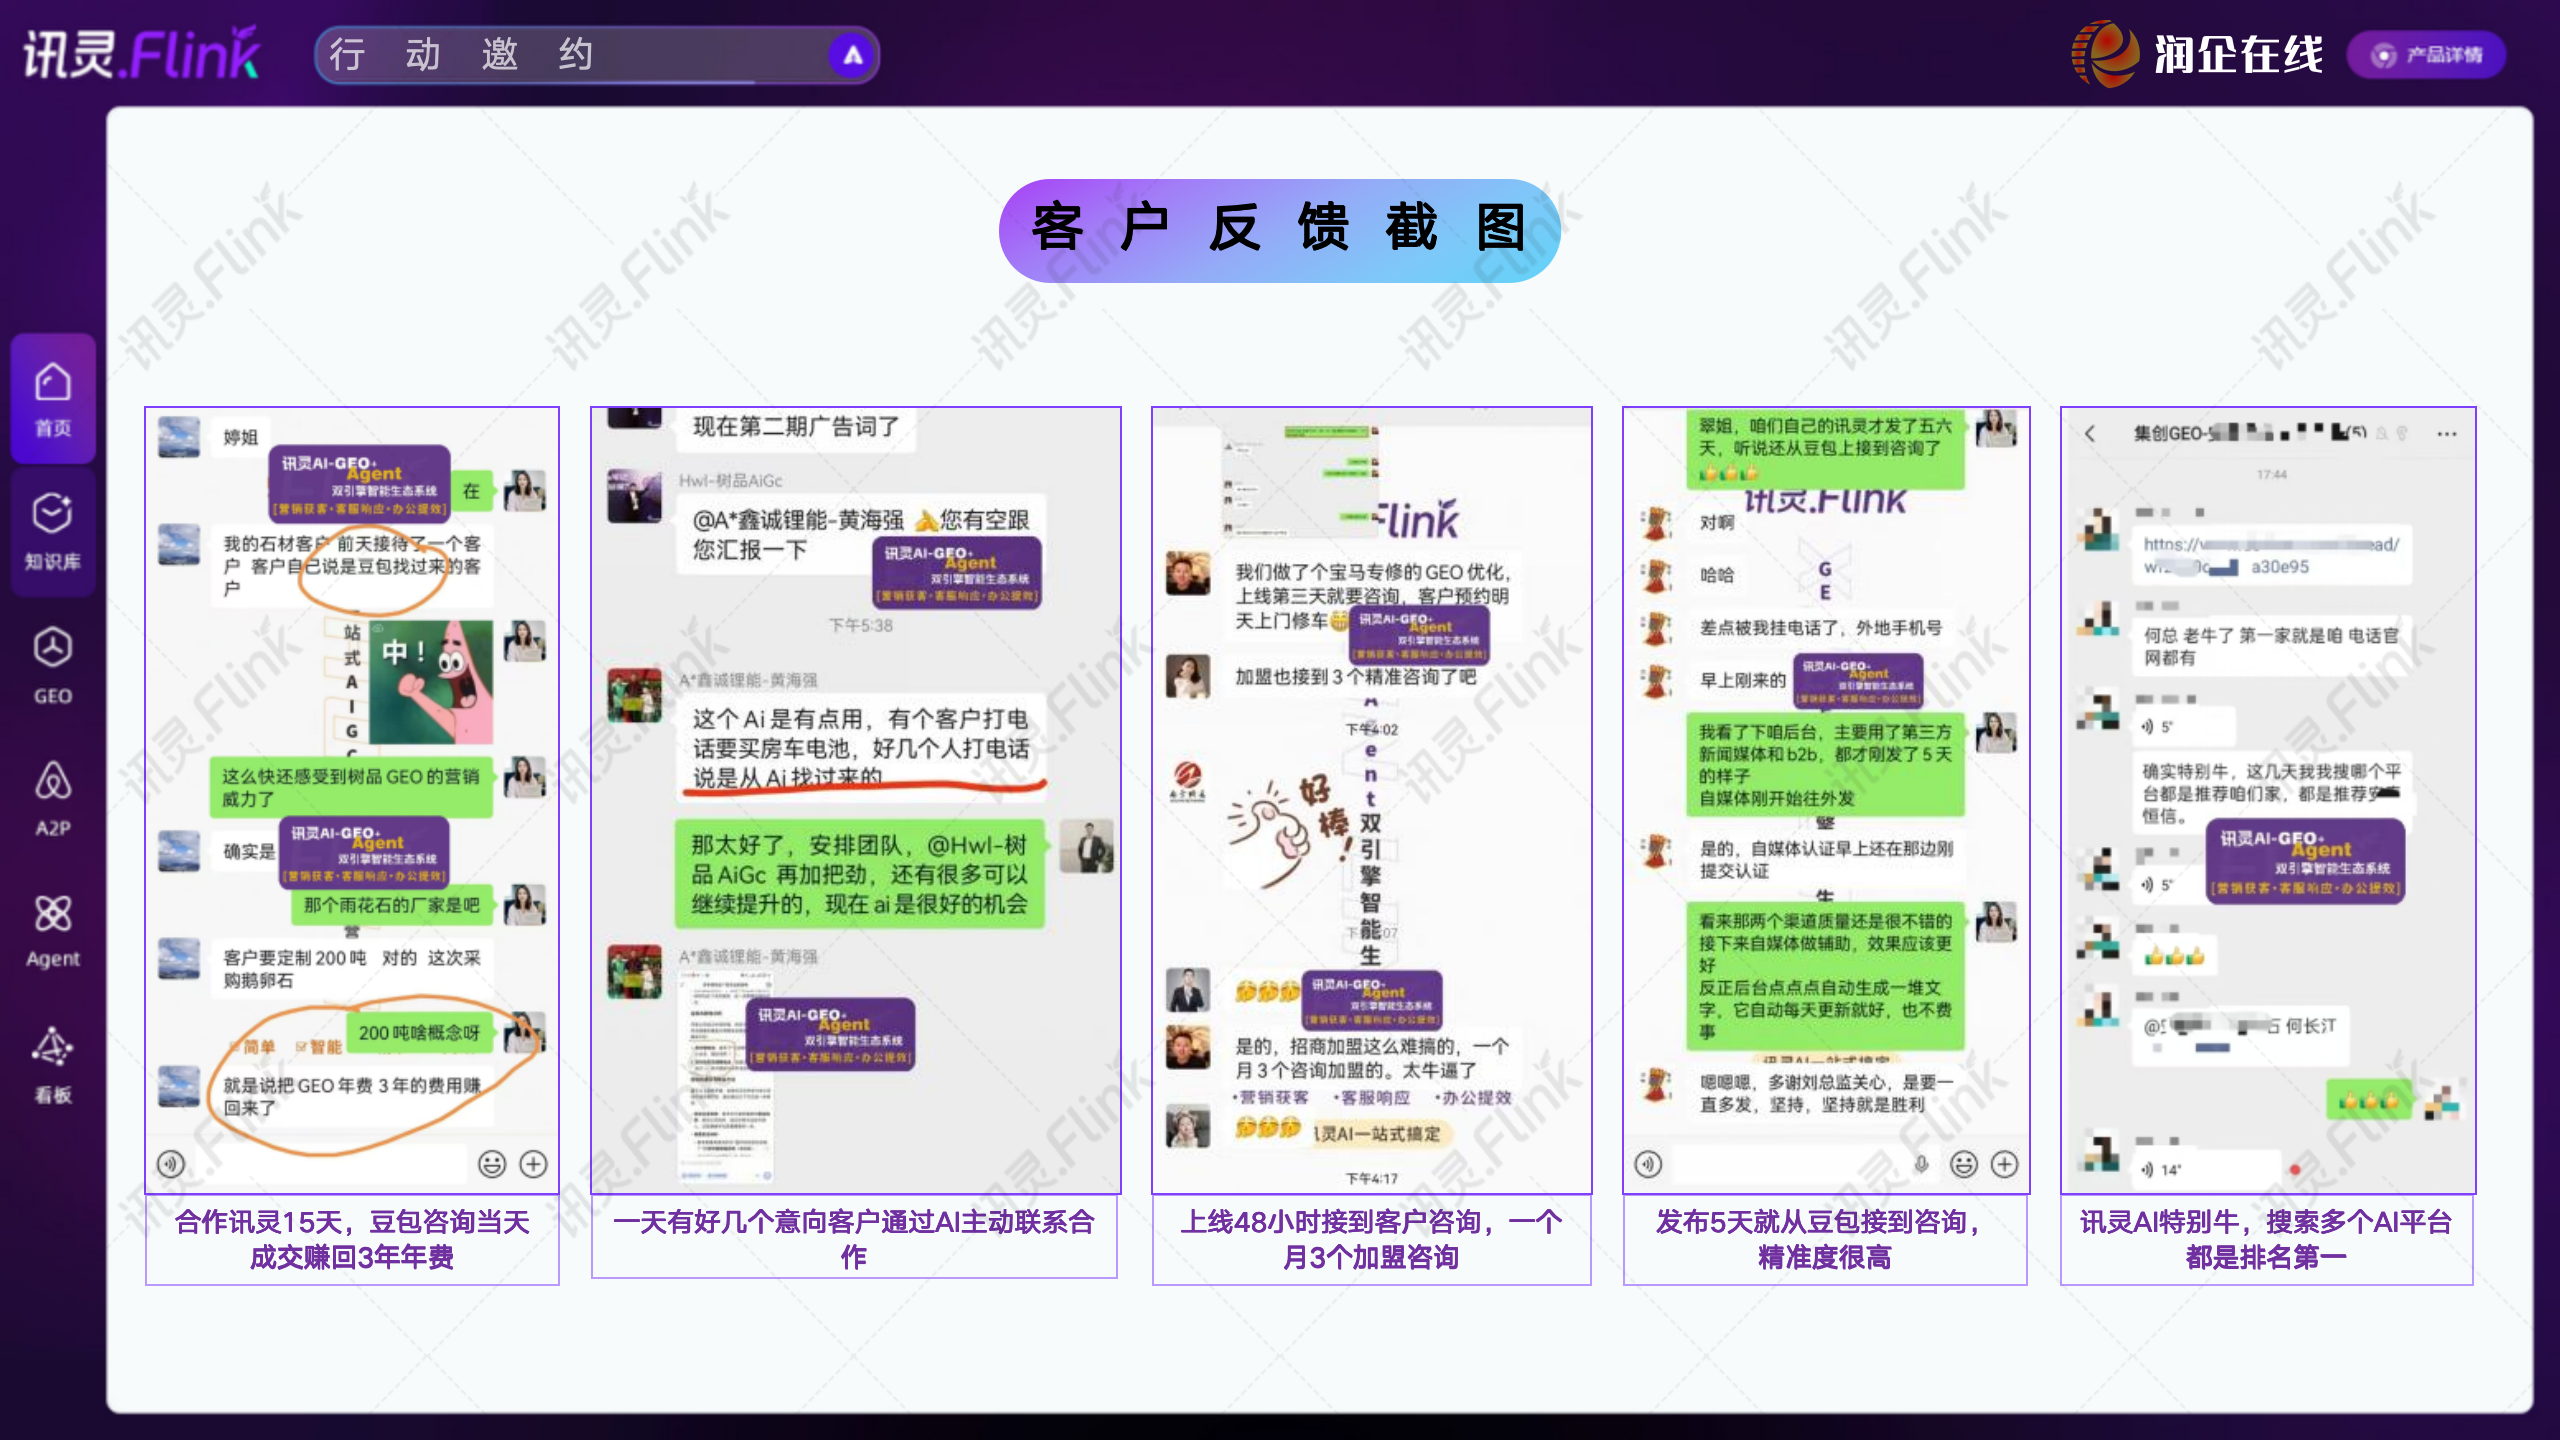Open the https link in the 集创GEO chat
Screen dimensions: 2560x1440
pyautogui.click(x=2271, y=555)
